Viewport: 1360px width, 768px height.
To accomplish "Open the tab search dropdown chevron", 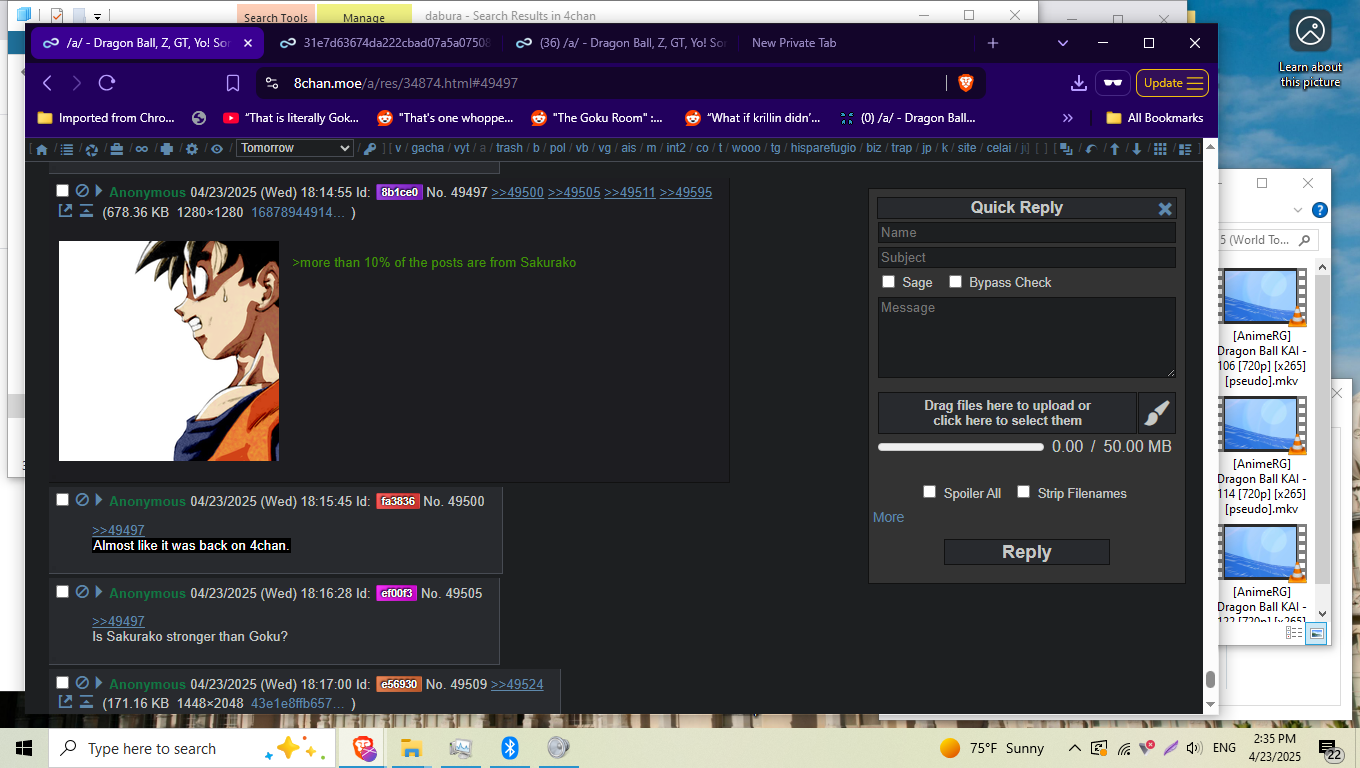I will tap(1063, 43).
